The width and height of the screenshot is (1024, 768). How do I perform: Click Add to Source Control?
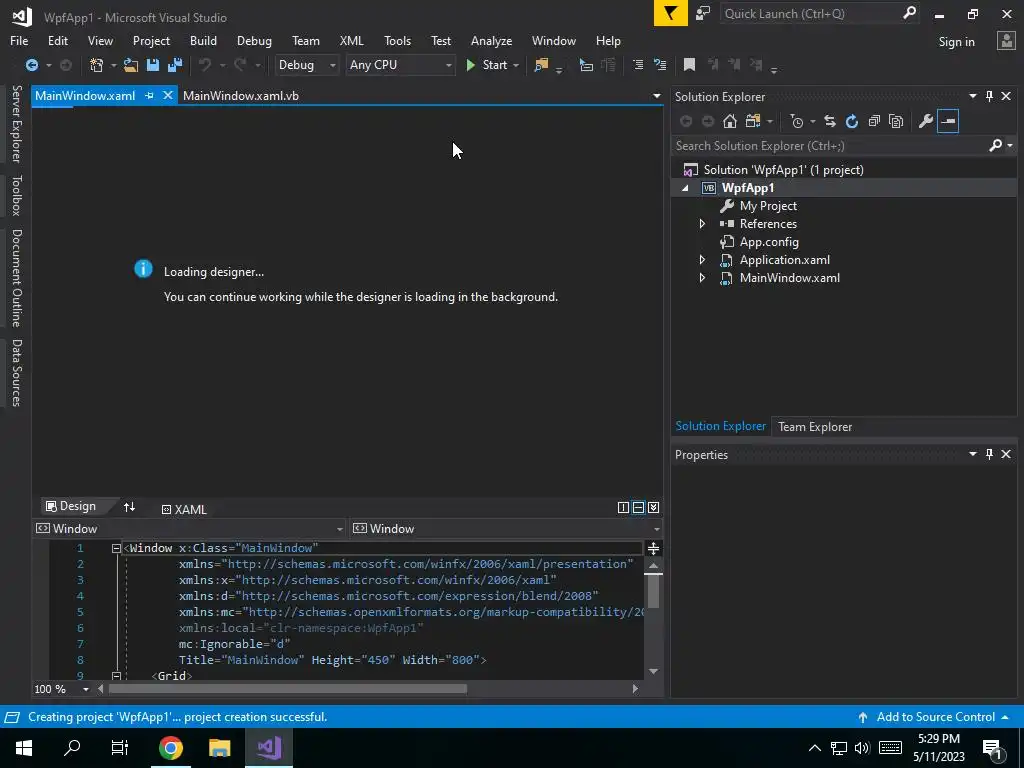click(935, 716)
